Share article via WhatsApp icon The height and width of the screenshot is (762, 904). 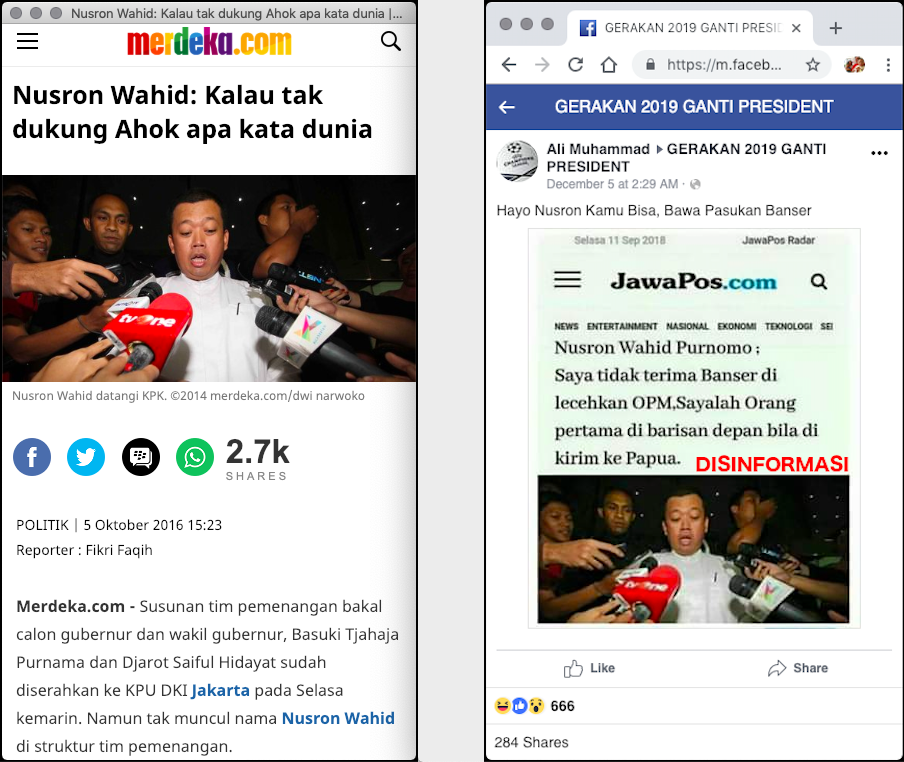click(195, 457)
